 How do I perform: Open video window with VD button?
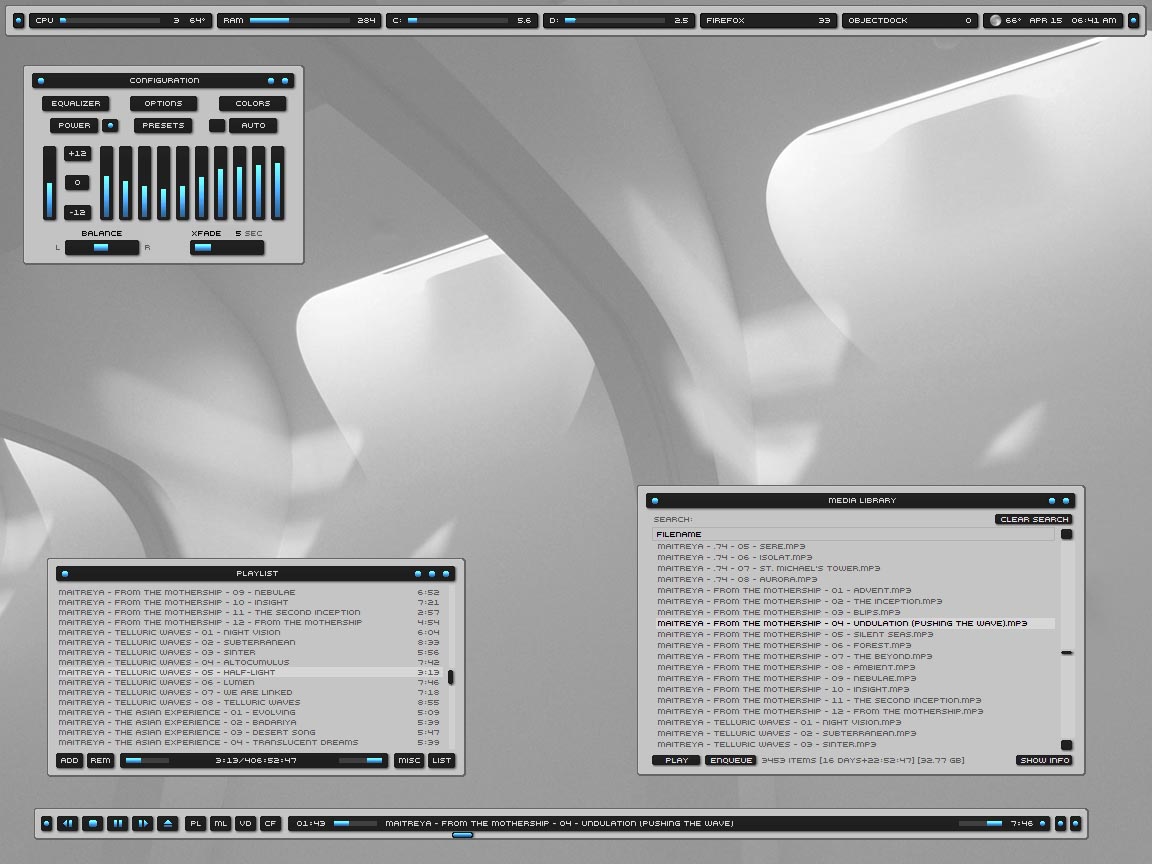click(x=245, y=823)
